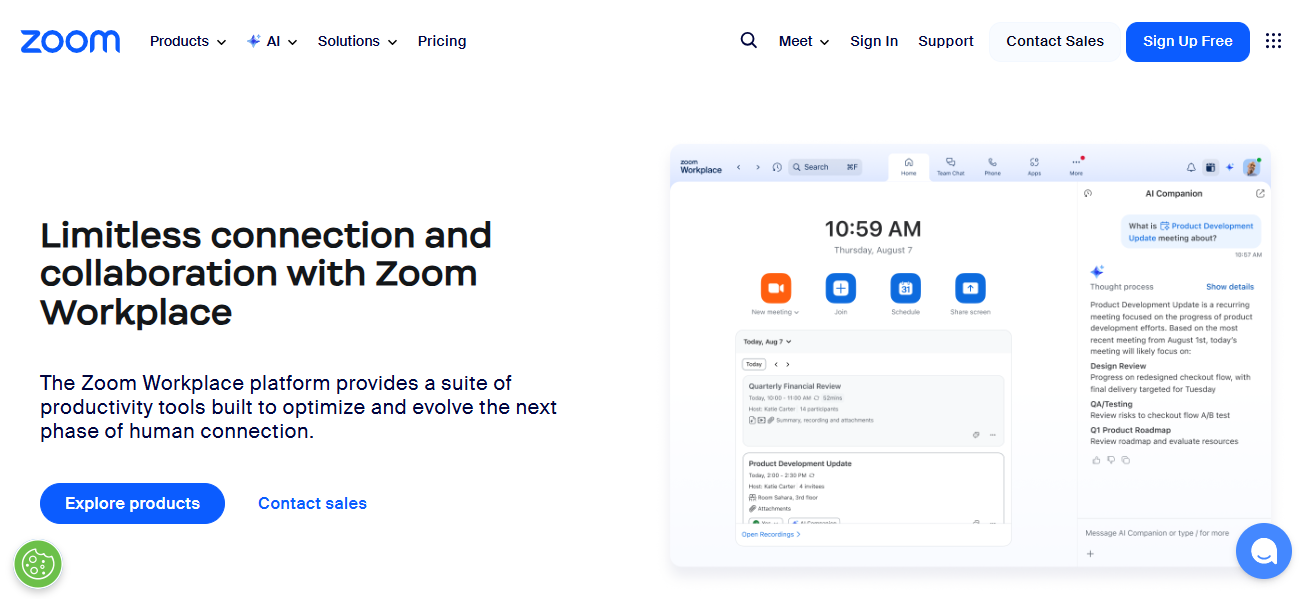The image size is (1312, 599).
Task: Expand the Today, Aug 7 date dropdown
Action: point(767,342)
